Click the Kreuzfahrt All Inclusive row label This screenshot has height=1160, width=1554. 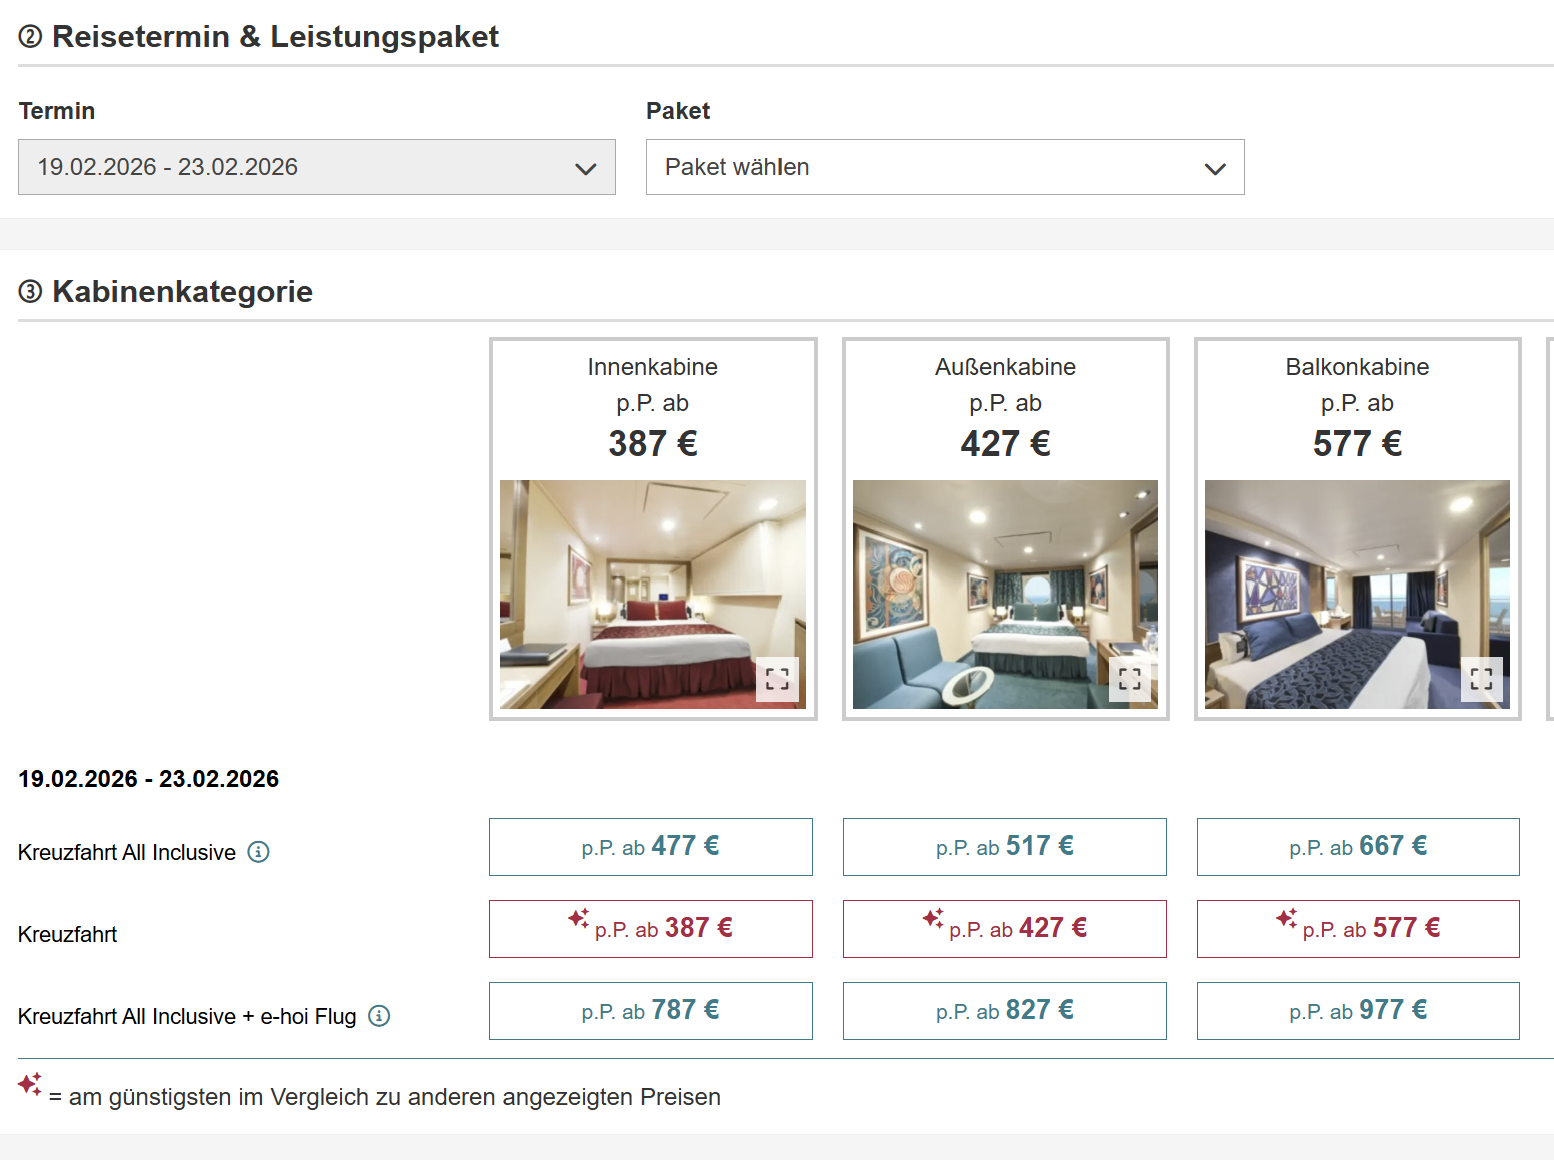127,853
